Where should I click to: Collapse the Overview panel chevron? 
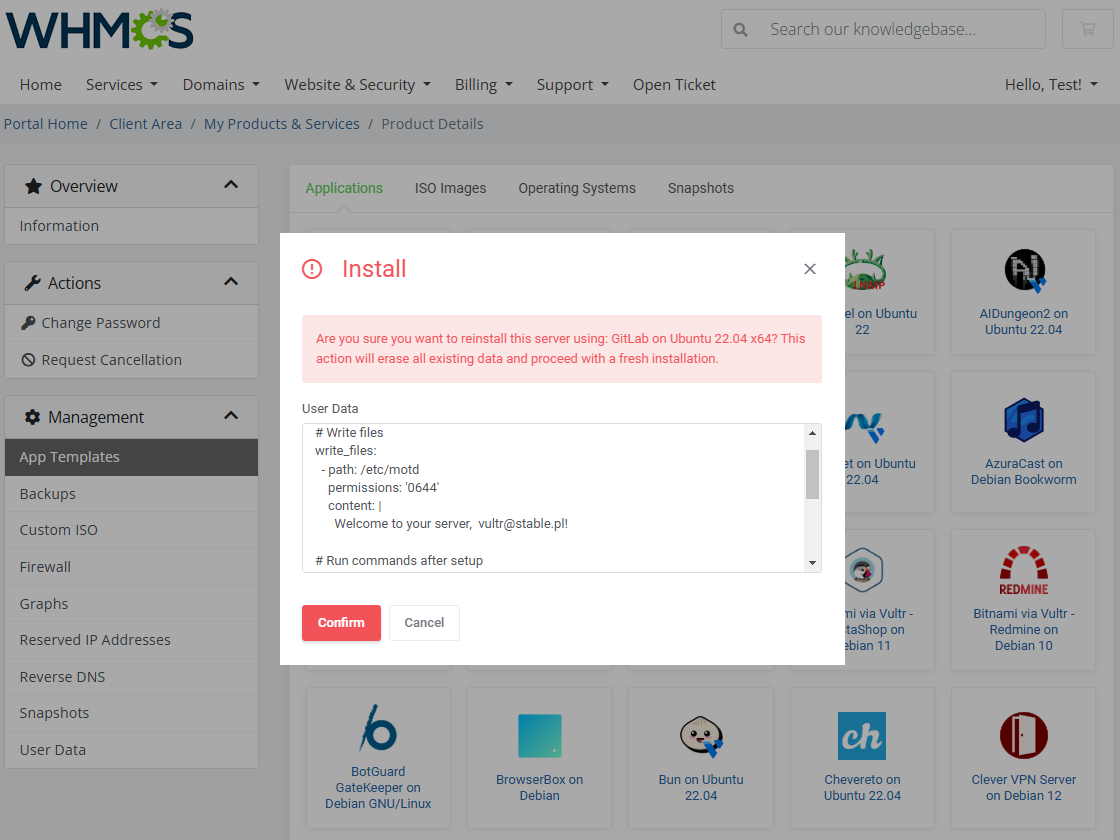[231, 185]
